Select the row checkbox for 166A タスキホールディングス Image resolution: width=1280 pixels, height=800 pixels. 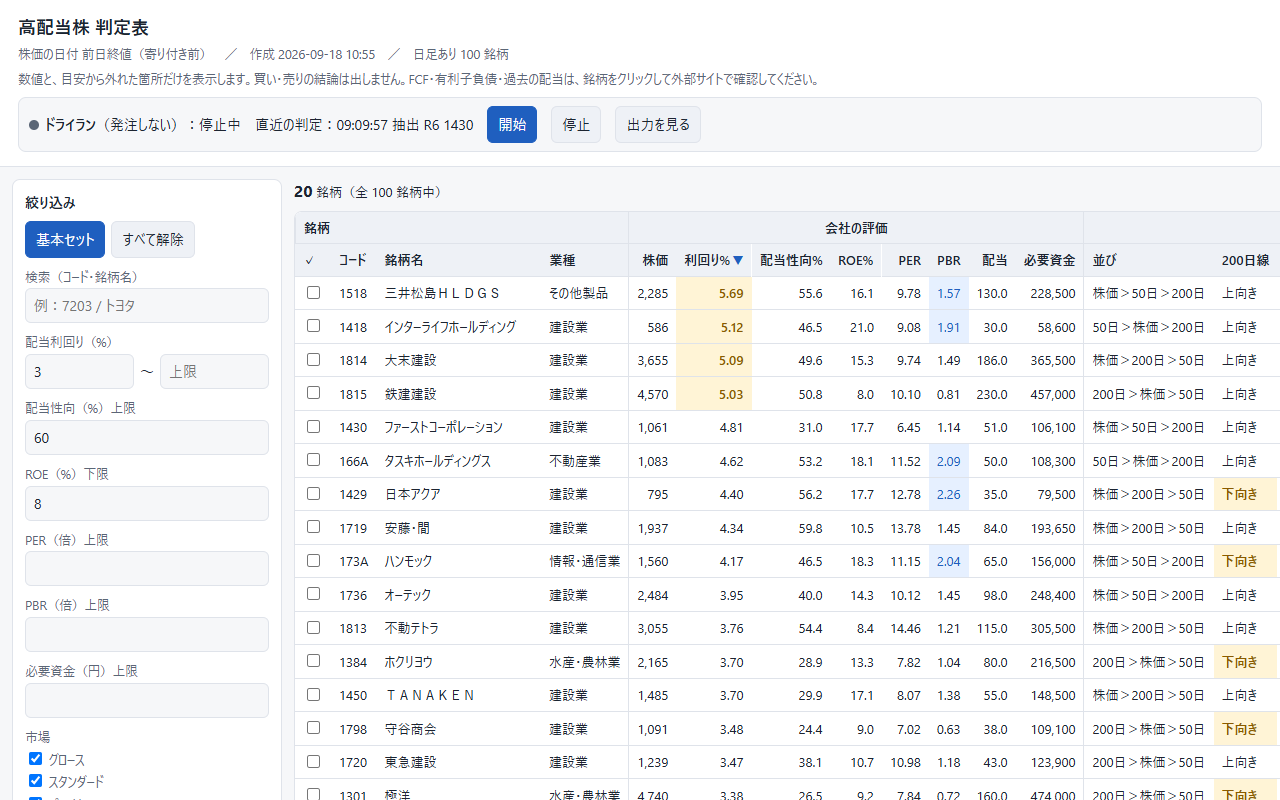click(x=314, y=460)
